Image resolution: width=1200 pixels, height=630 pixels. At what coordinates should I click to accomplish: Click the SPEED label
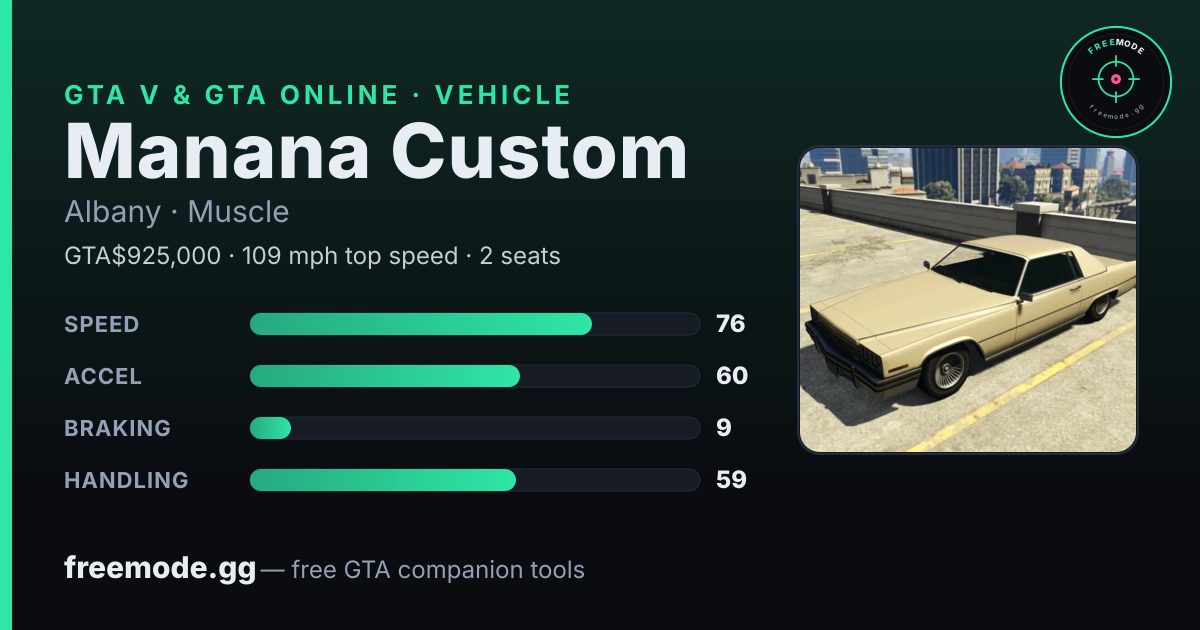[x=102, y=324]
